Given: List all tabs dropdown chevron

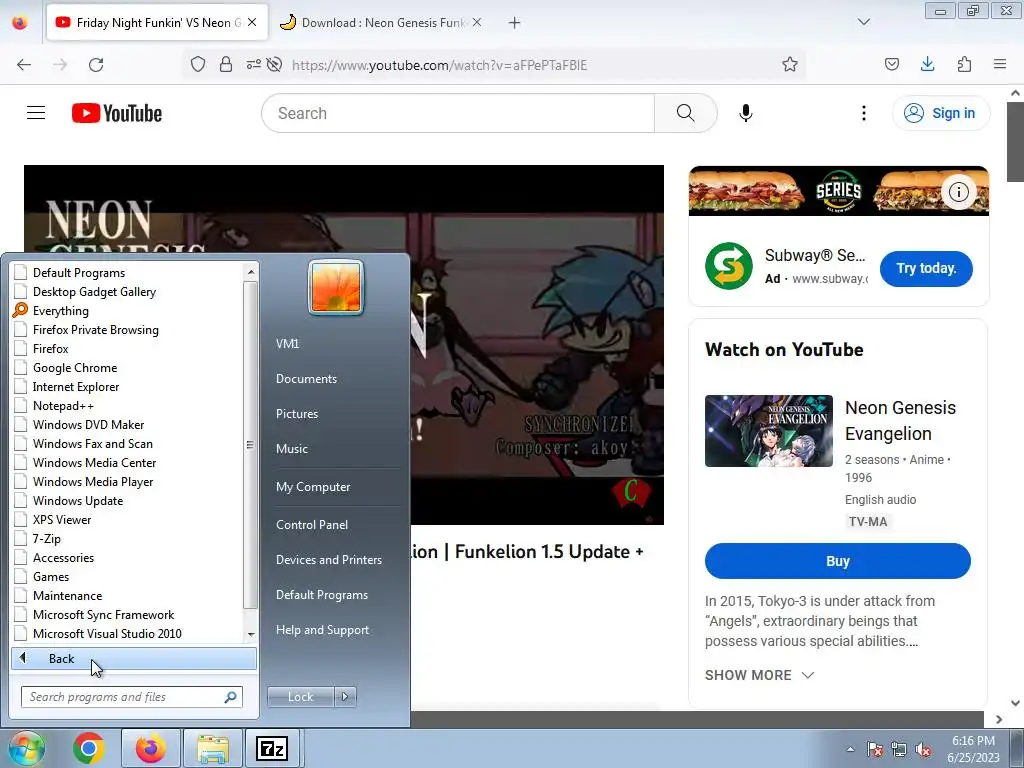Looking at the screenshot, I should click(x=864, y=22).
